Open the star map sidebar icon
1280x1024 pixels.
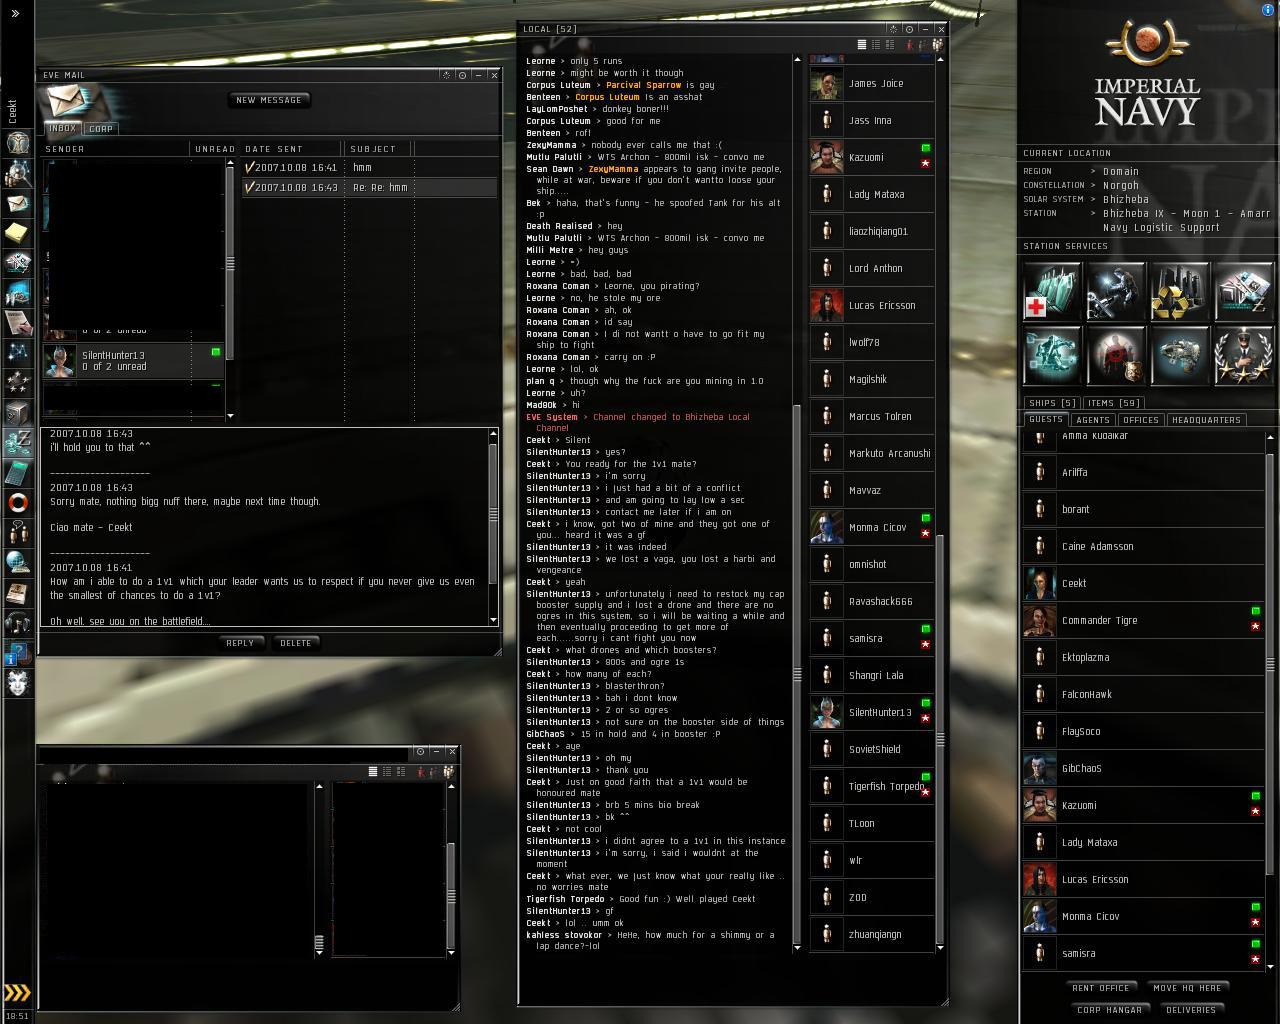(18, 352)
